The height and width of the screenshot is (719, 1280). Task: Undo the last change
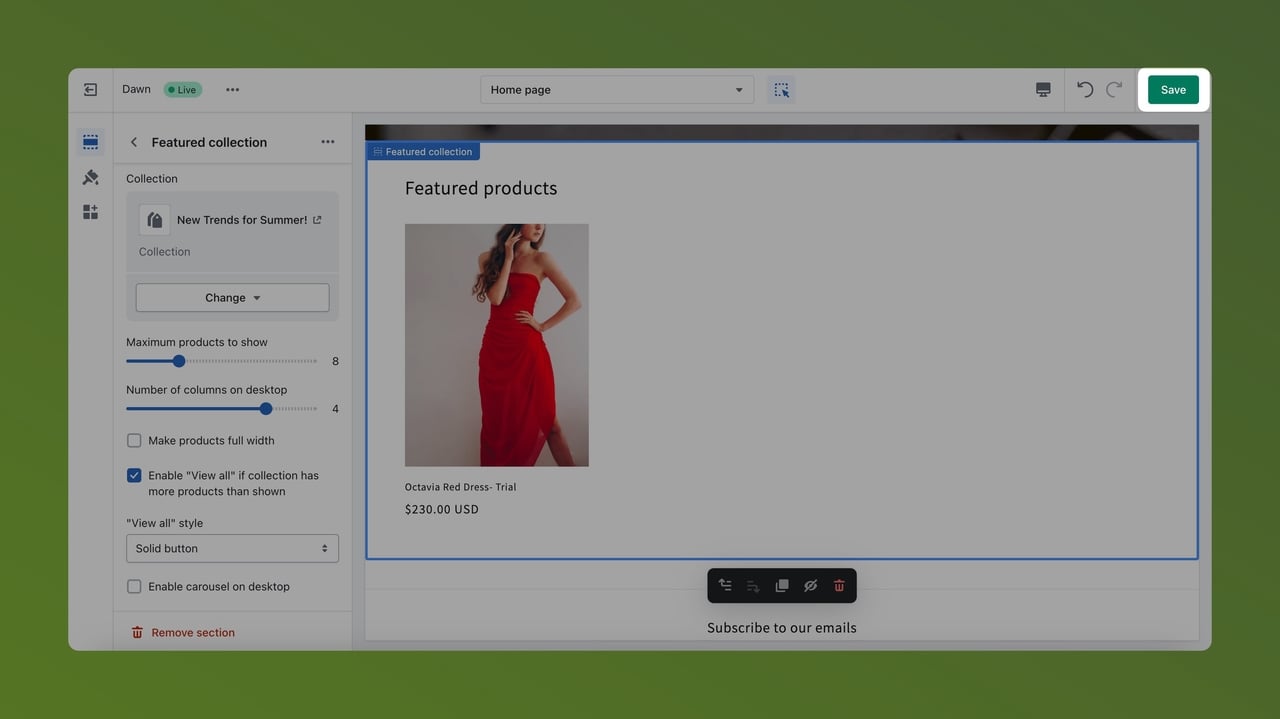[1085, 90]
